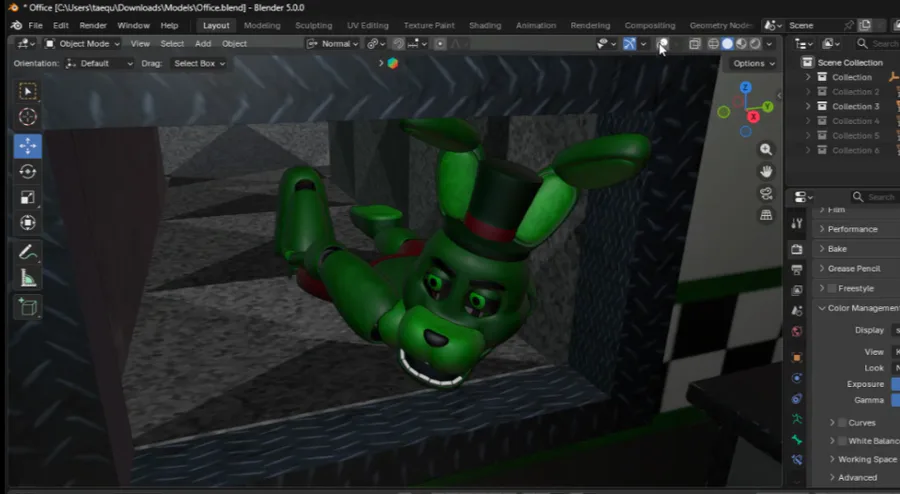This screenshot has width=900, height=494.
Task: Enable the Curves checkbox
Action: (842, 422)
